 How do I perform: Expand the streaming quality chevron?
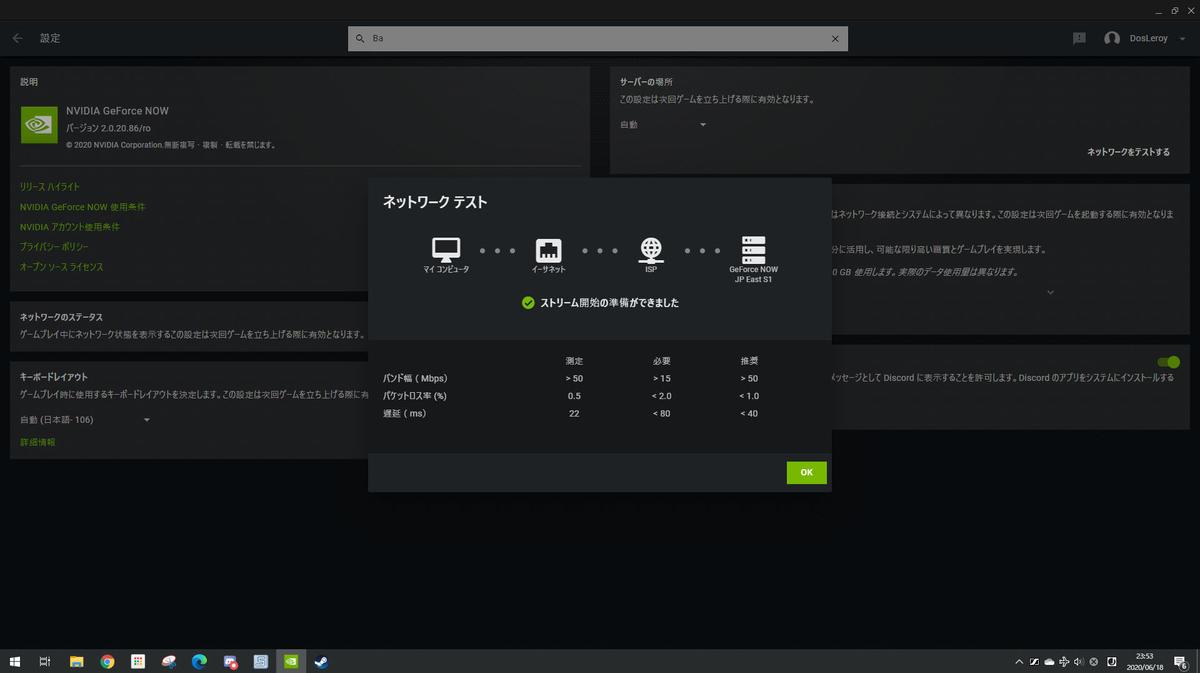tap(1050, 292)
